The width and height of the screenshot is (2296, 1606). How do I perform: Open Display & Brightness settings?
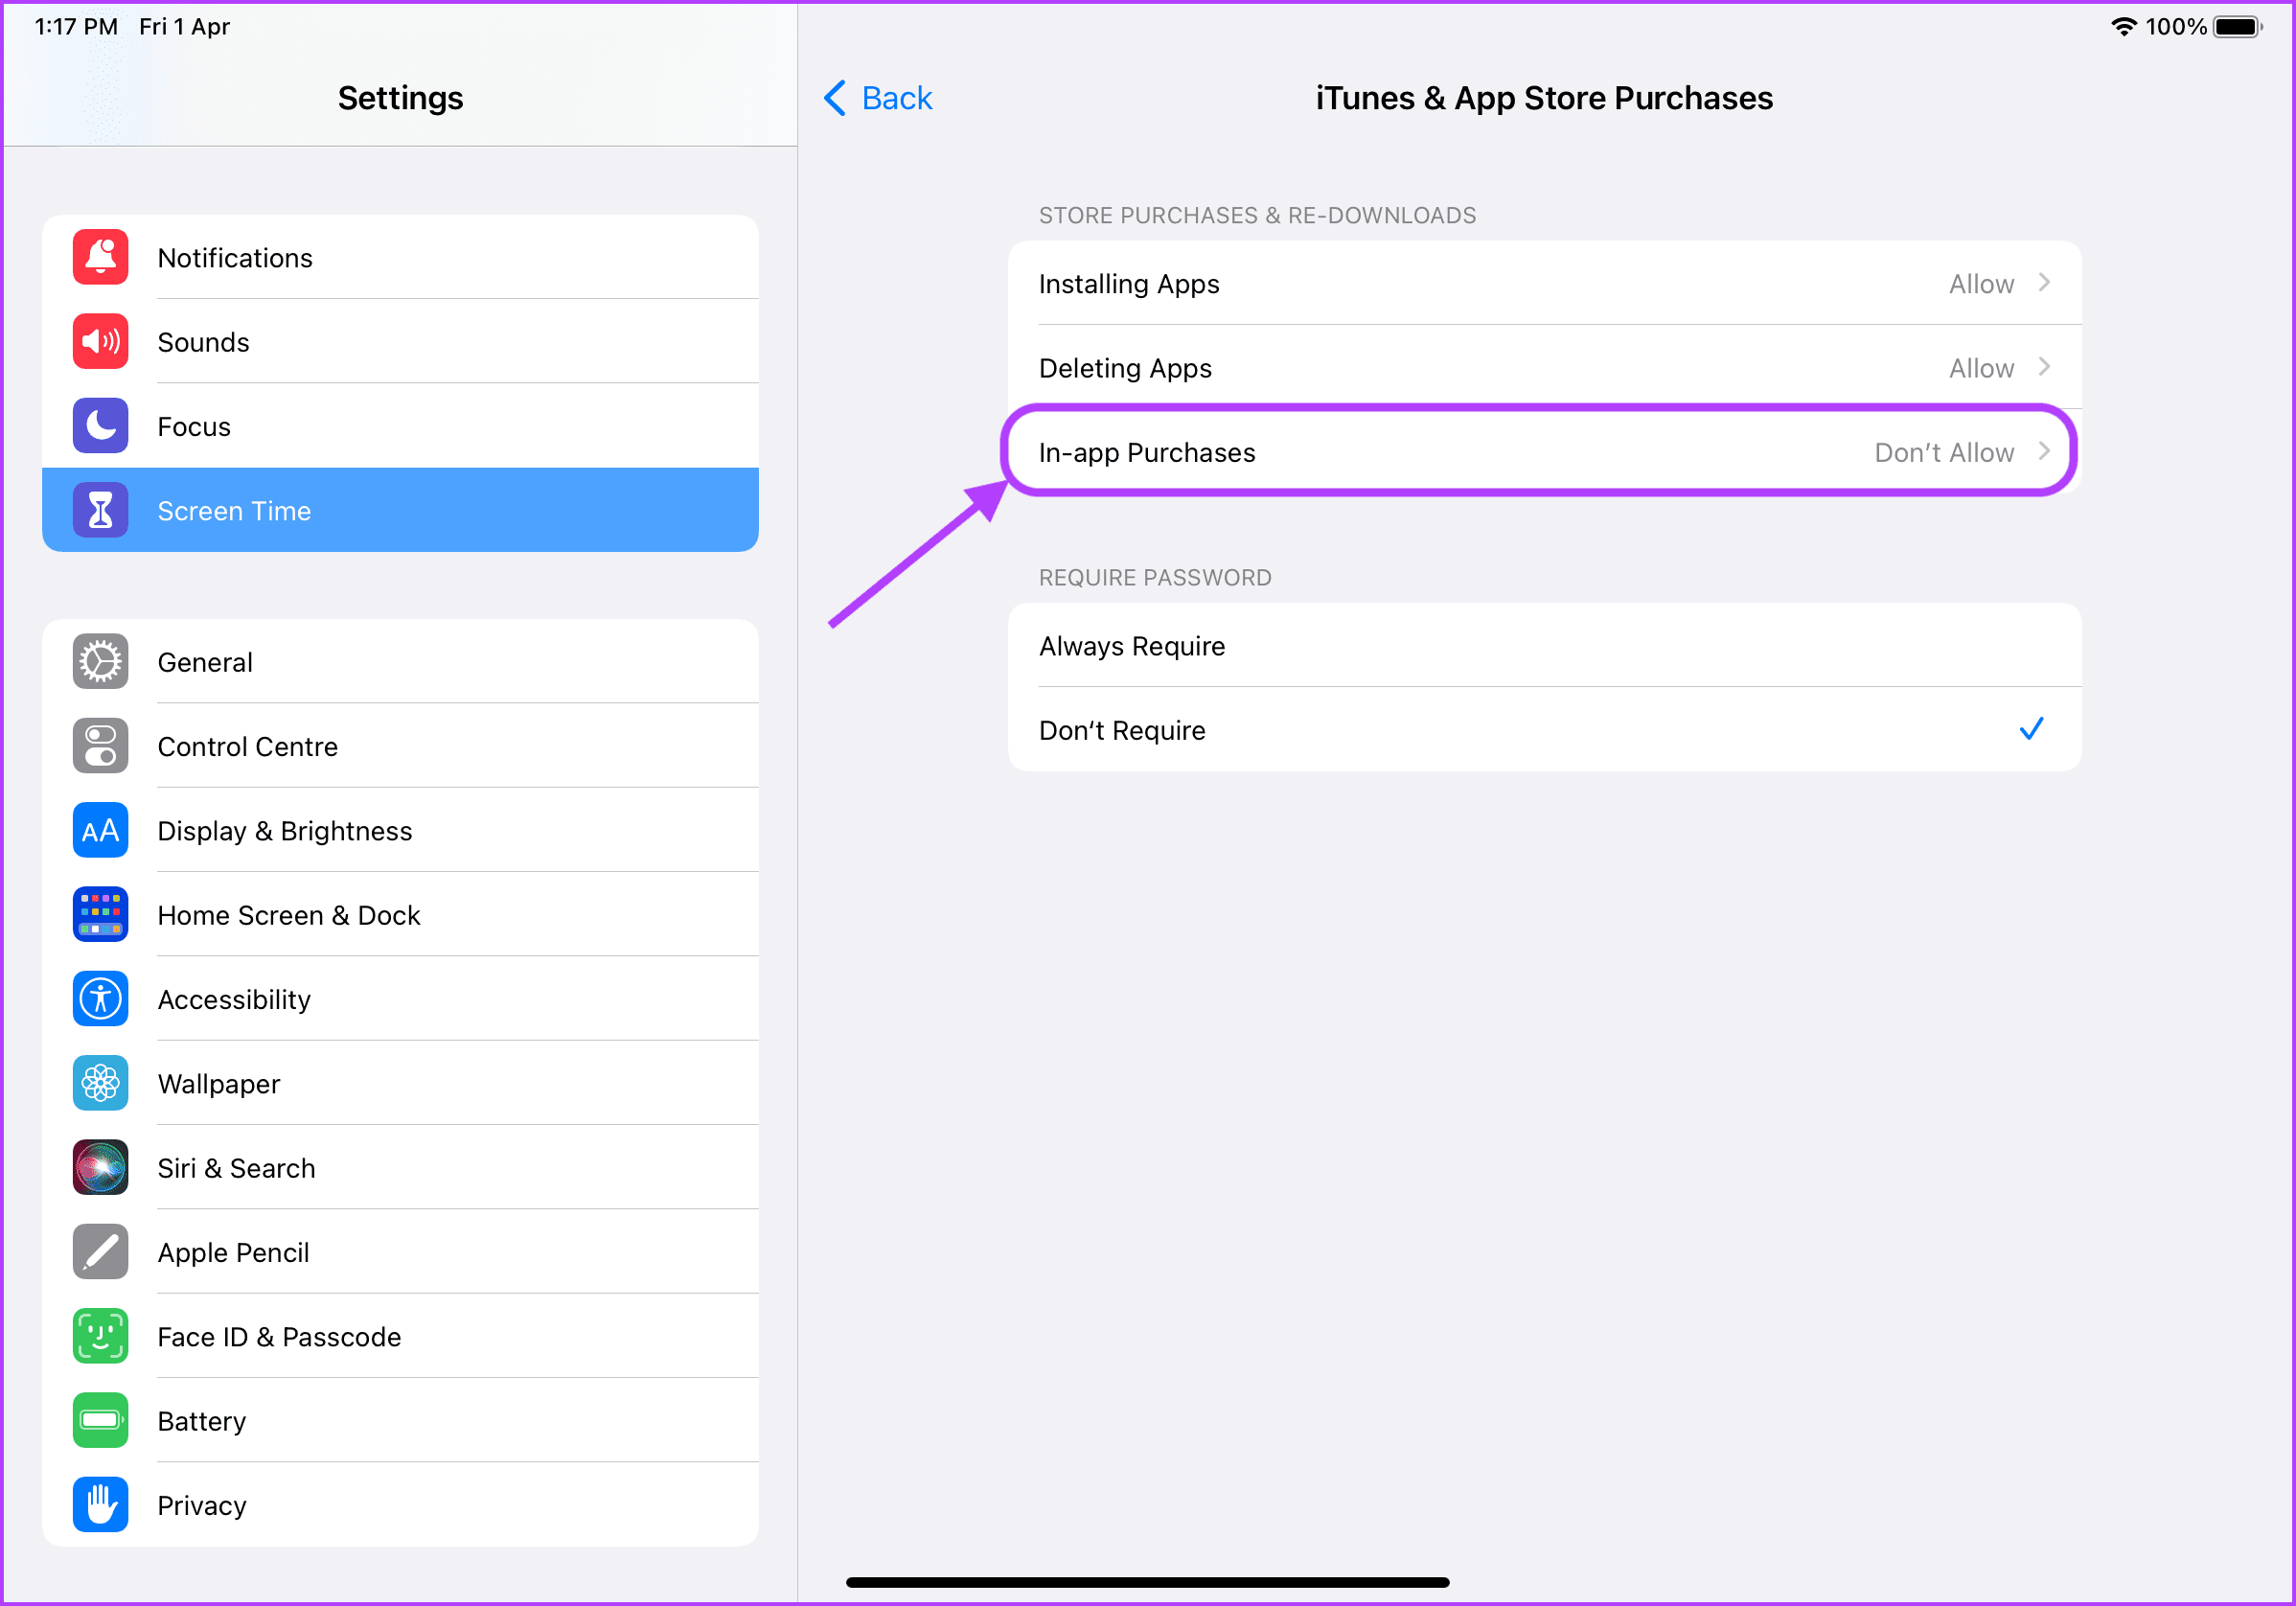(x=400, y=830)
